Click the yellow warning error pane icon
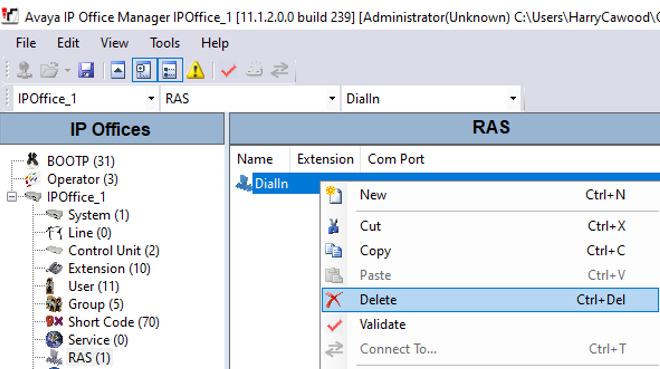Screen dimensions: 660x369 click(195, 70)
